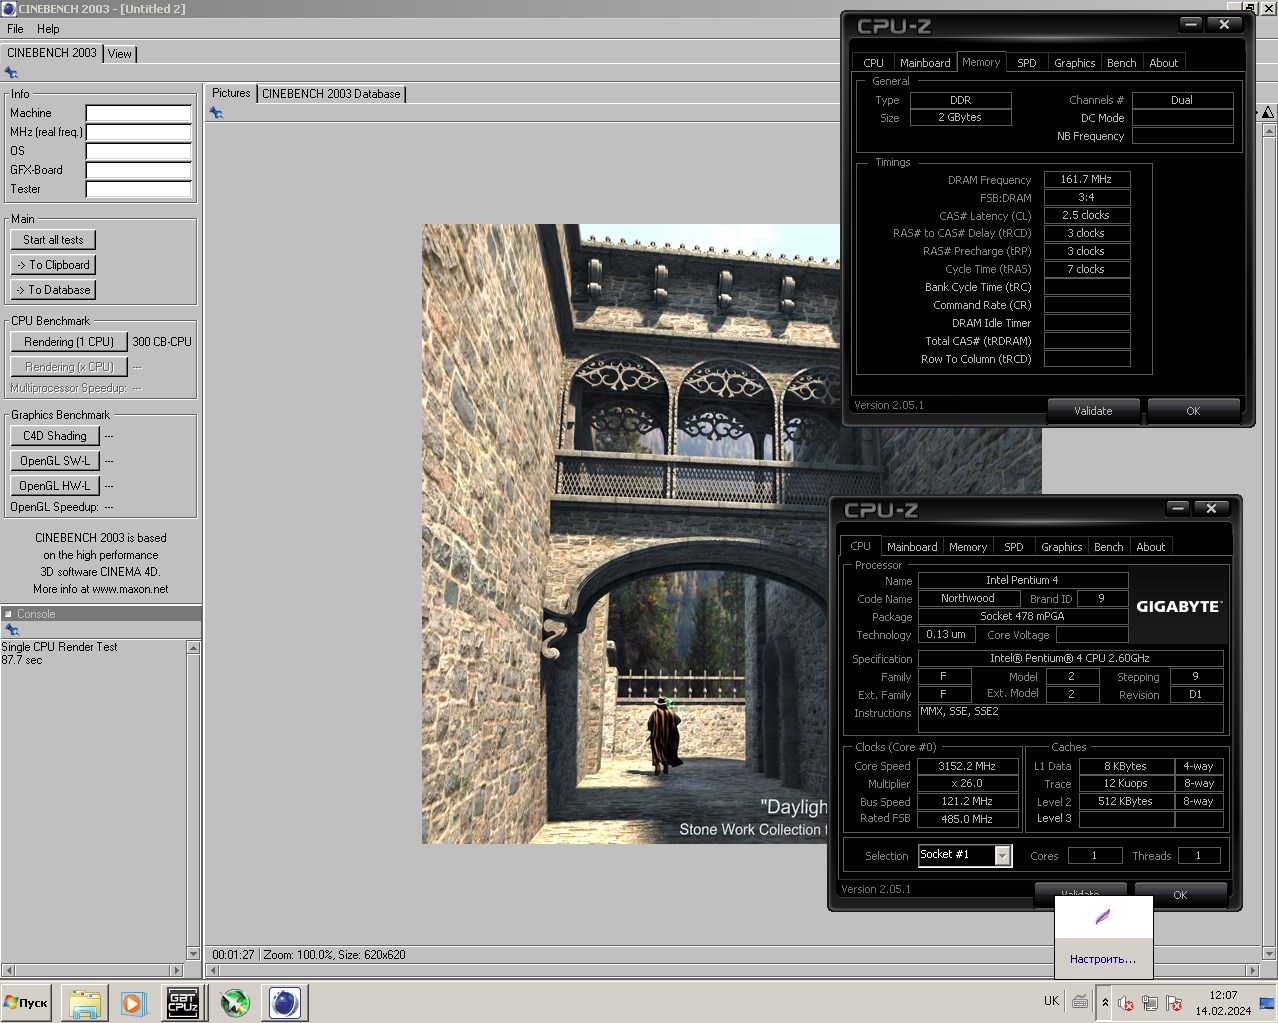Screen dimensions: 1278x1023
Task: Click the C4D Shading button
Action: [x=55, y=436]
